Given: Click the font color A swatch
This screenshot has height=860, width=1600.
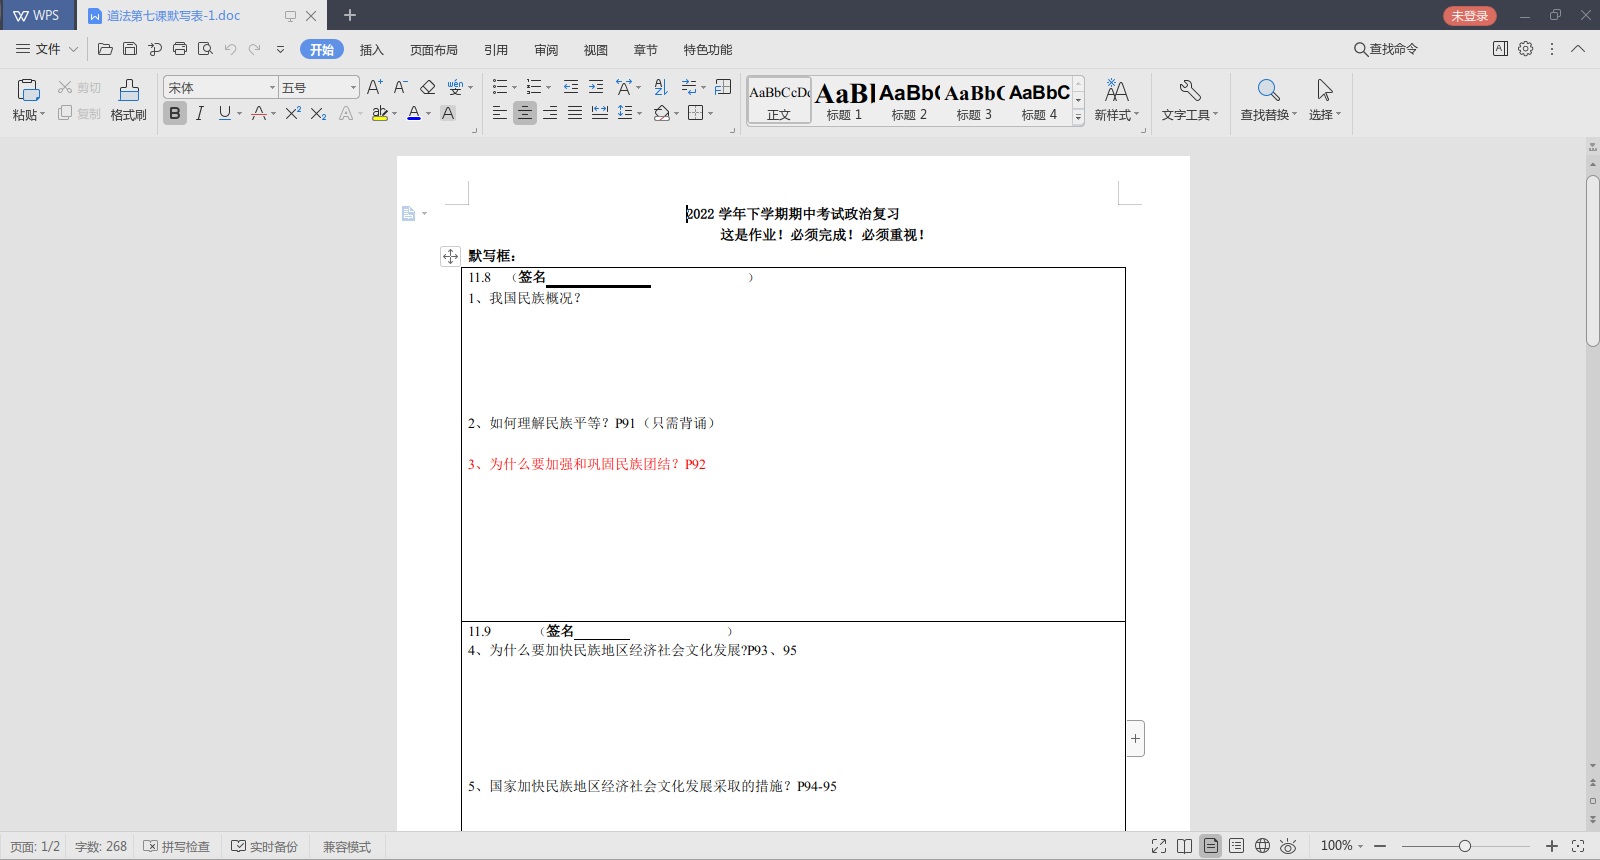Looking at the screenshot, I should click(x=414, y=114).
